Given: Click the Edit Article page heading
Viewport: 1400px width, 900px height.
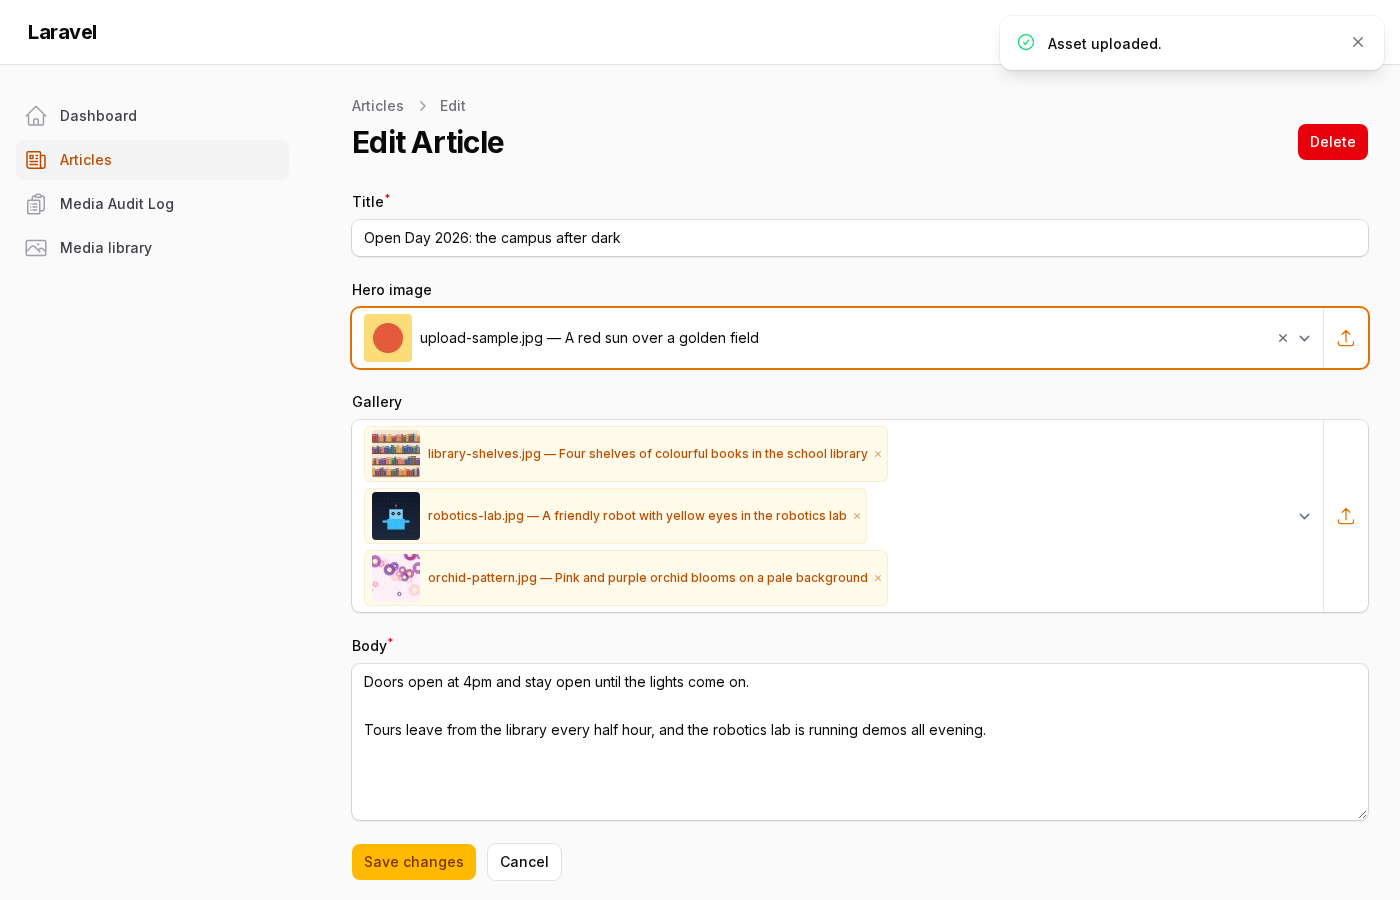Looking at the screenshot, I should (x=428, y=142).
